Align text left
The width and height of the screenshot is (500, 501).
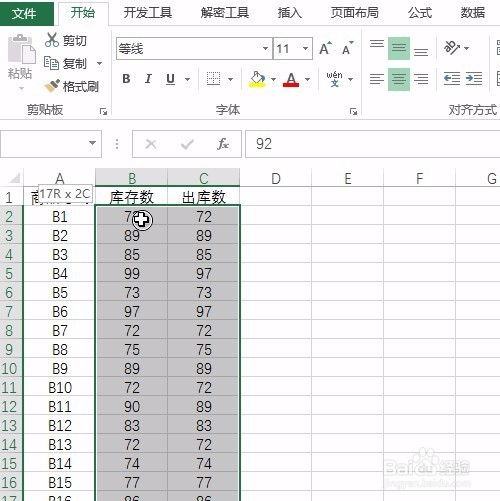(x=377, y=79)
